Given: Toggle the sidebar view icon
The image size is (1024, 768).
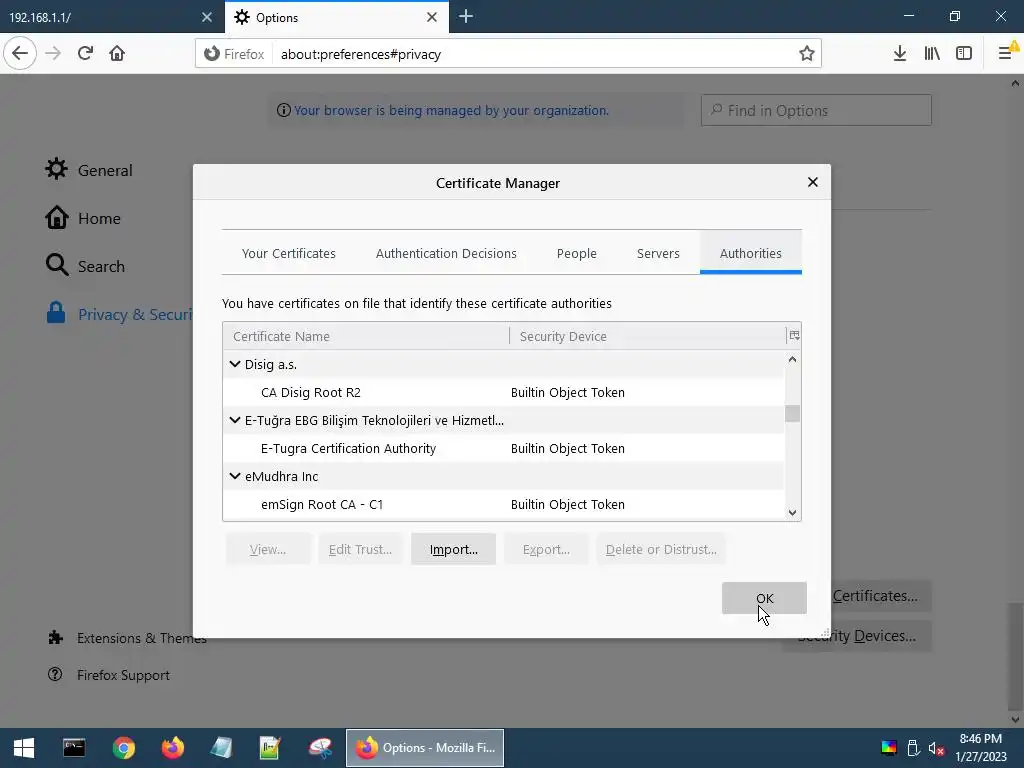Looking at the screenshot, I should coord(964,54).
